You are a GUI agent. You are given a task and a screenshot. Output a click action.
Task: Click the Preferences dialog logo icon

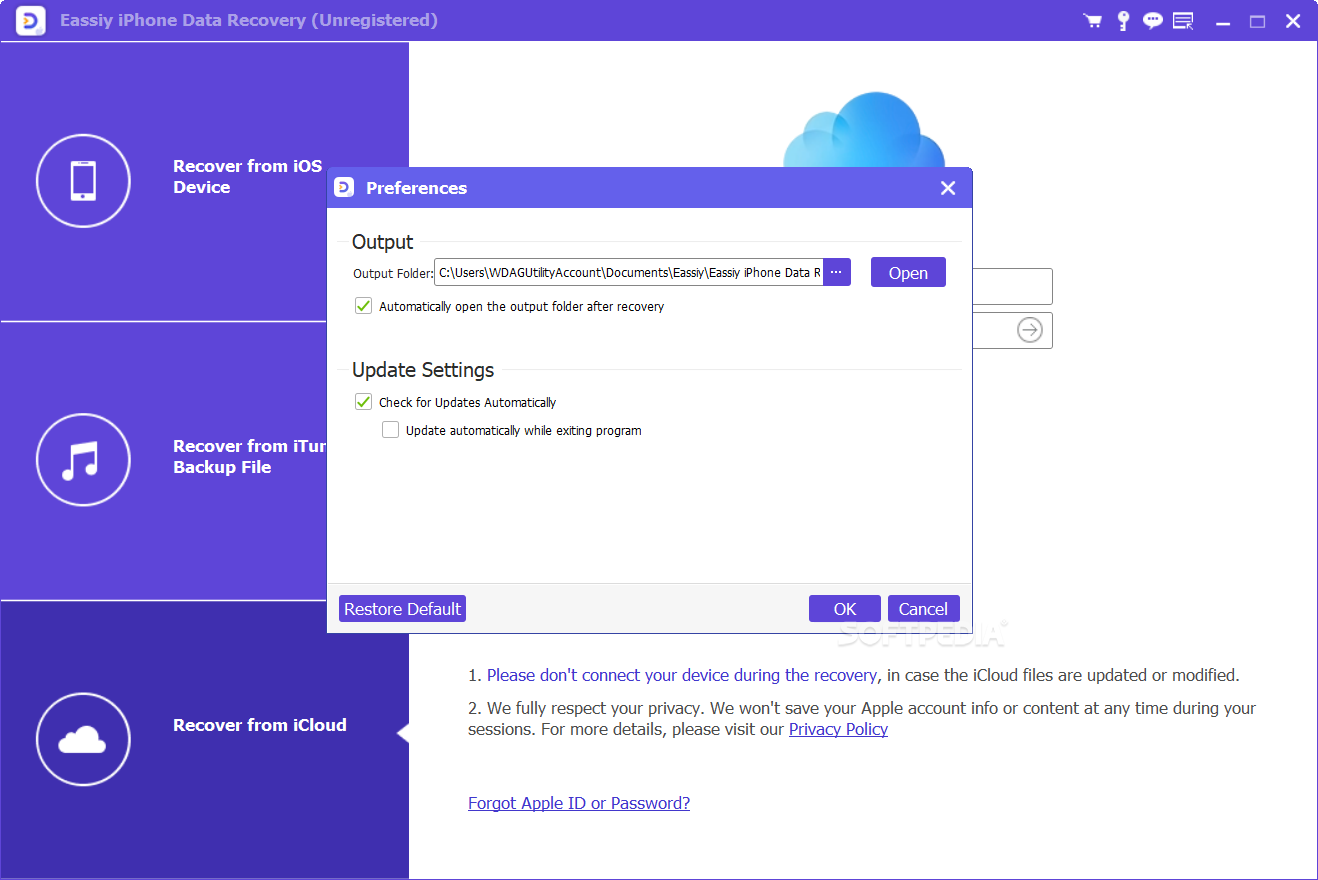pyautogui.click(x=344, y=187)
